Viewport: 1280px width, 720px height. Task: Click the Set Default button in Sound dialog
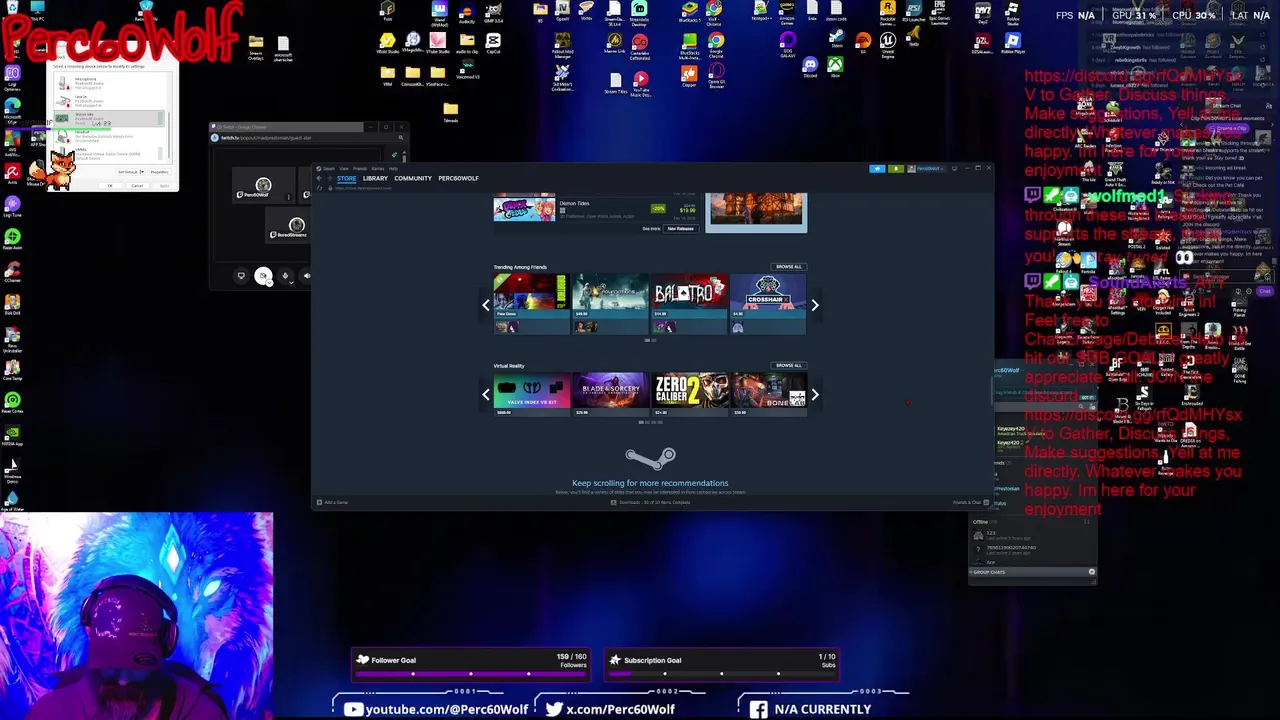pos(127,172)
